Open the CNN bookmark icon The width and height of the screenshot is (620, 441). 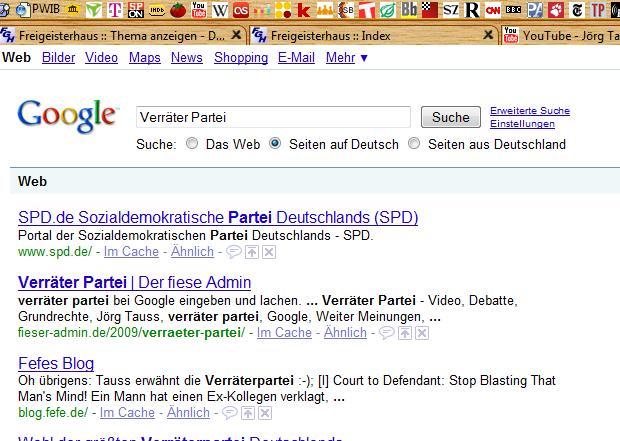coord(493,10)
